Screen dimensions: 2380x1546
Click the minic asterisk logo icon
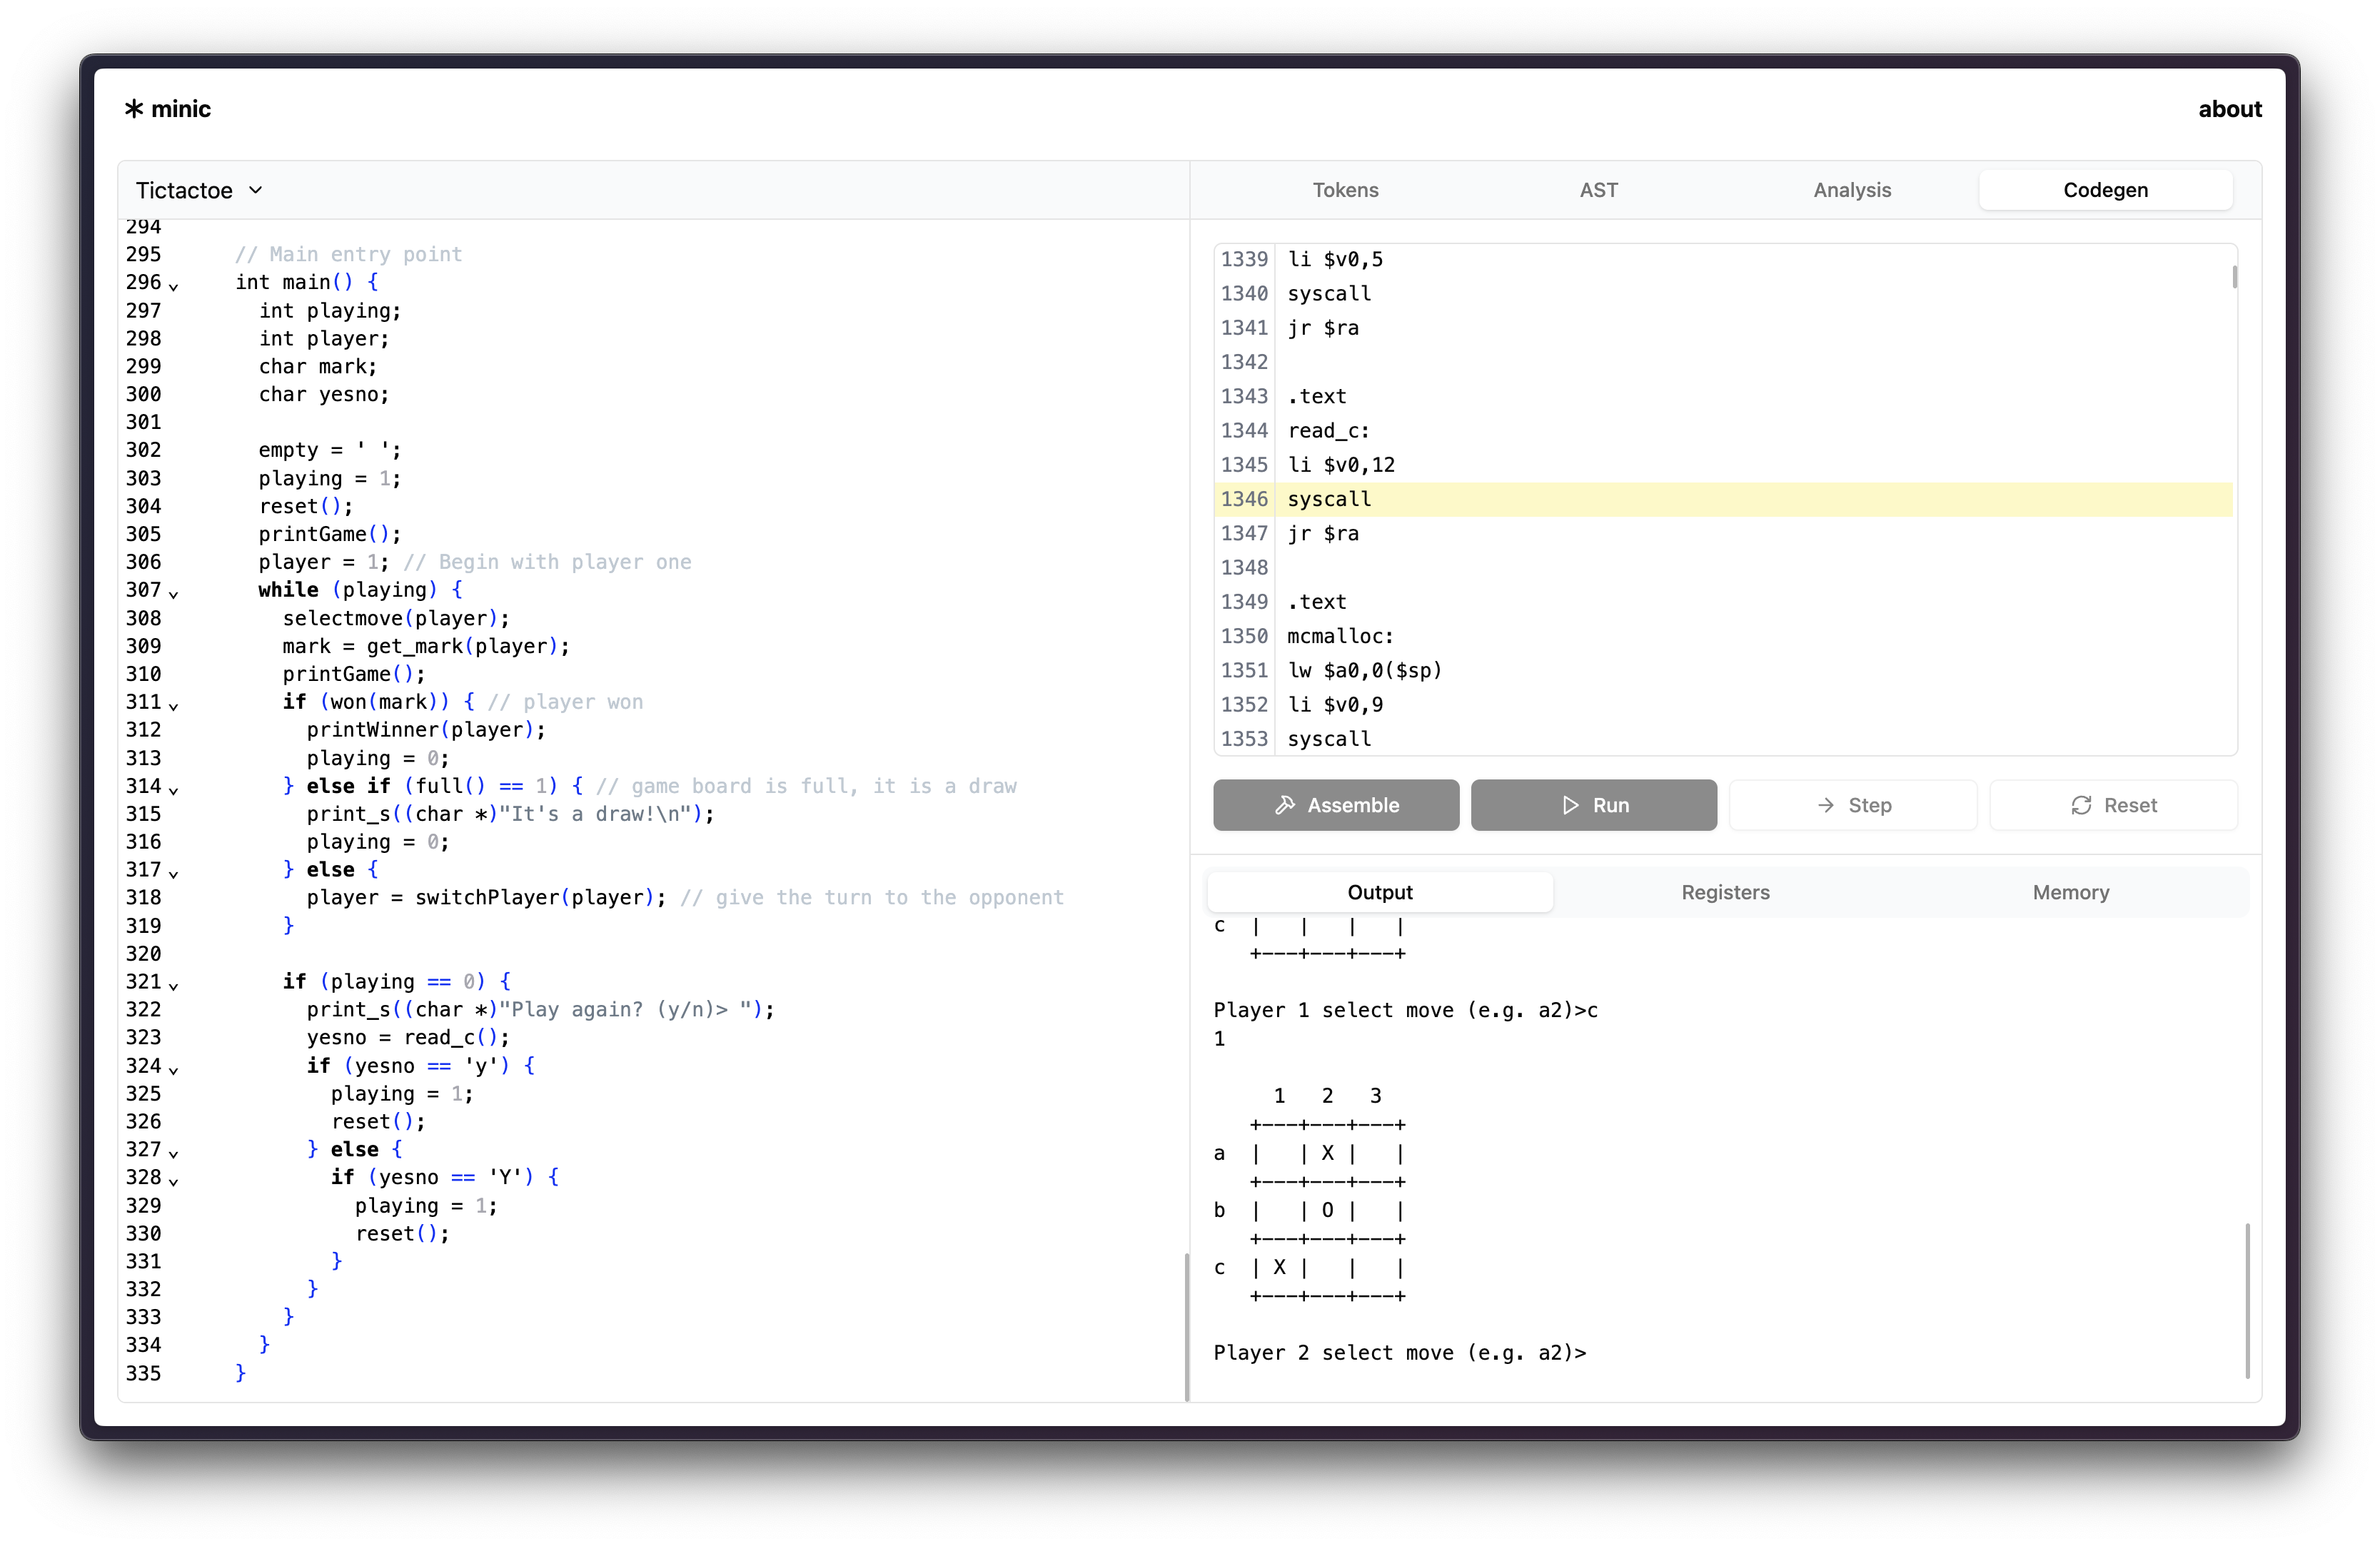(134, 109)
